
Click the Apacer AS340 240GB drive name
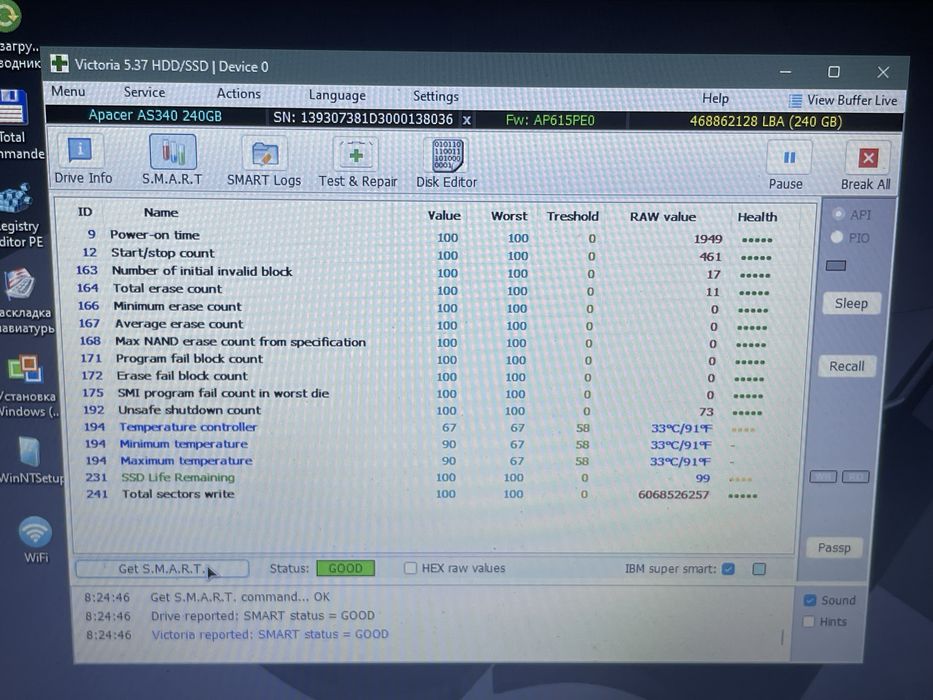(x=155, y=115)
